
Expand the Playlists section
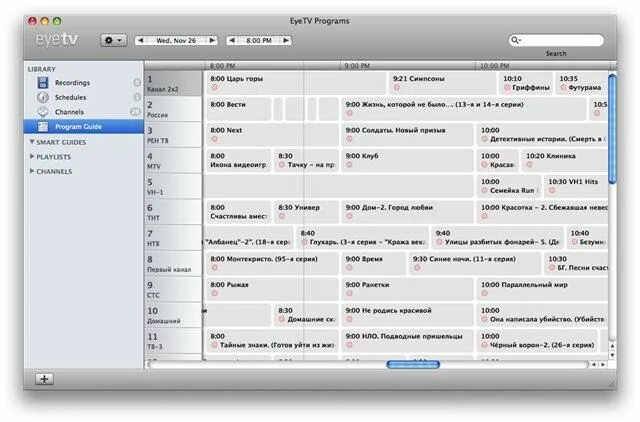pyautogui.click(x=32, y=156)
